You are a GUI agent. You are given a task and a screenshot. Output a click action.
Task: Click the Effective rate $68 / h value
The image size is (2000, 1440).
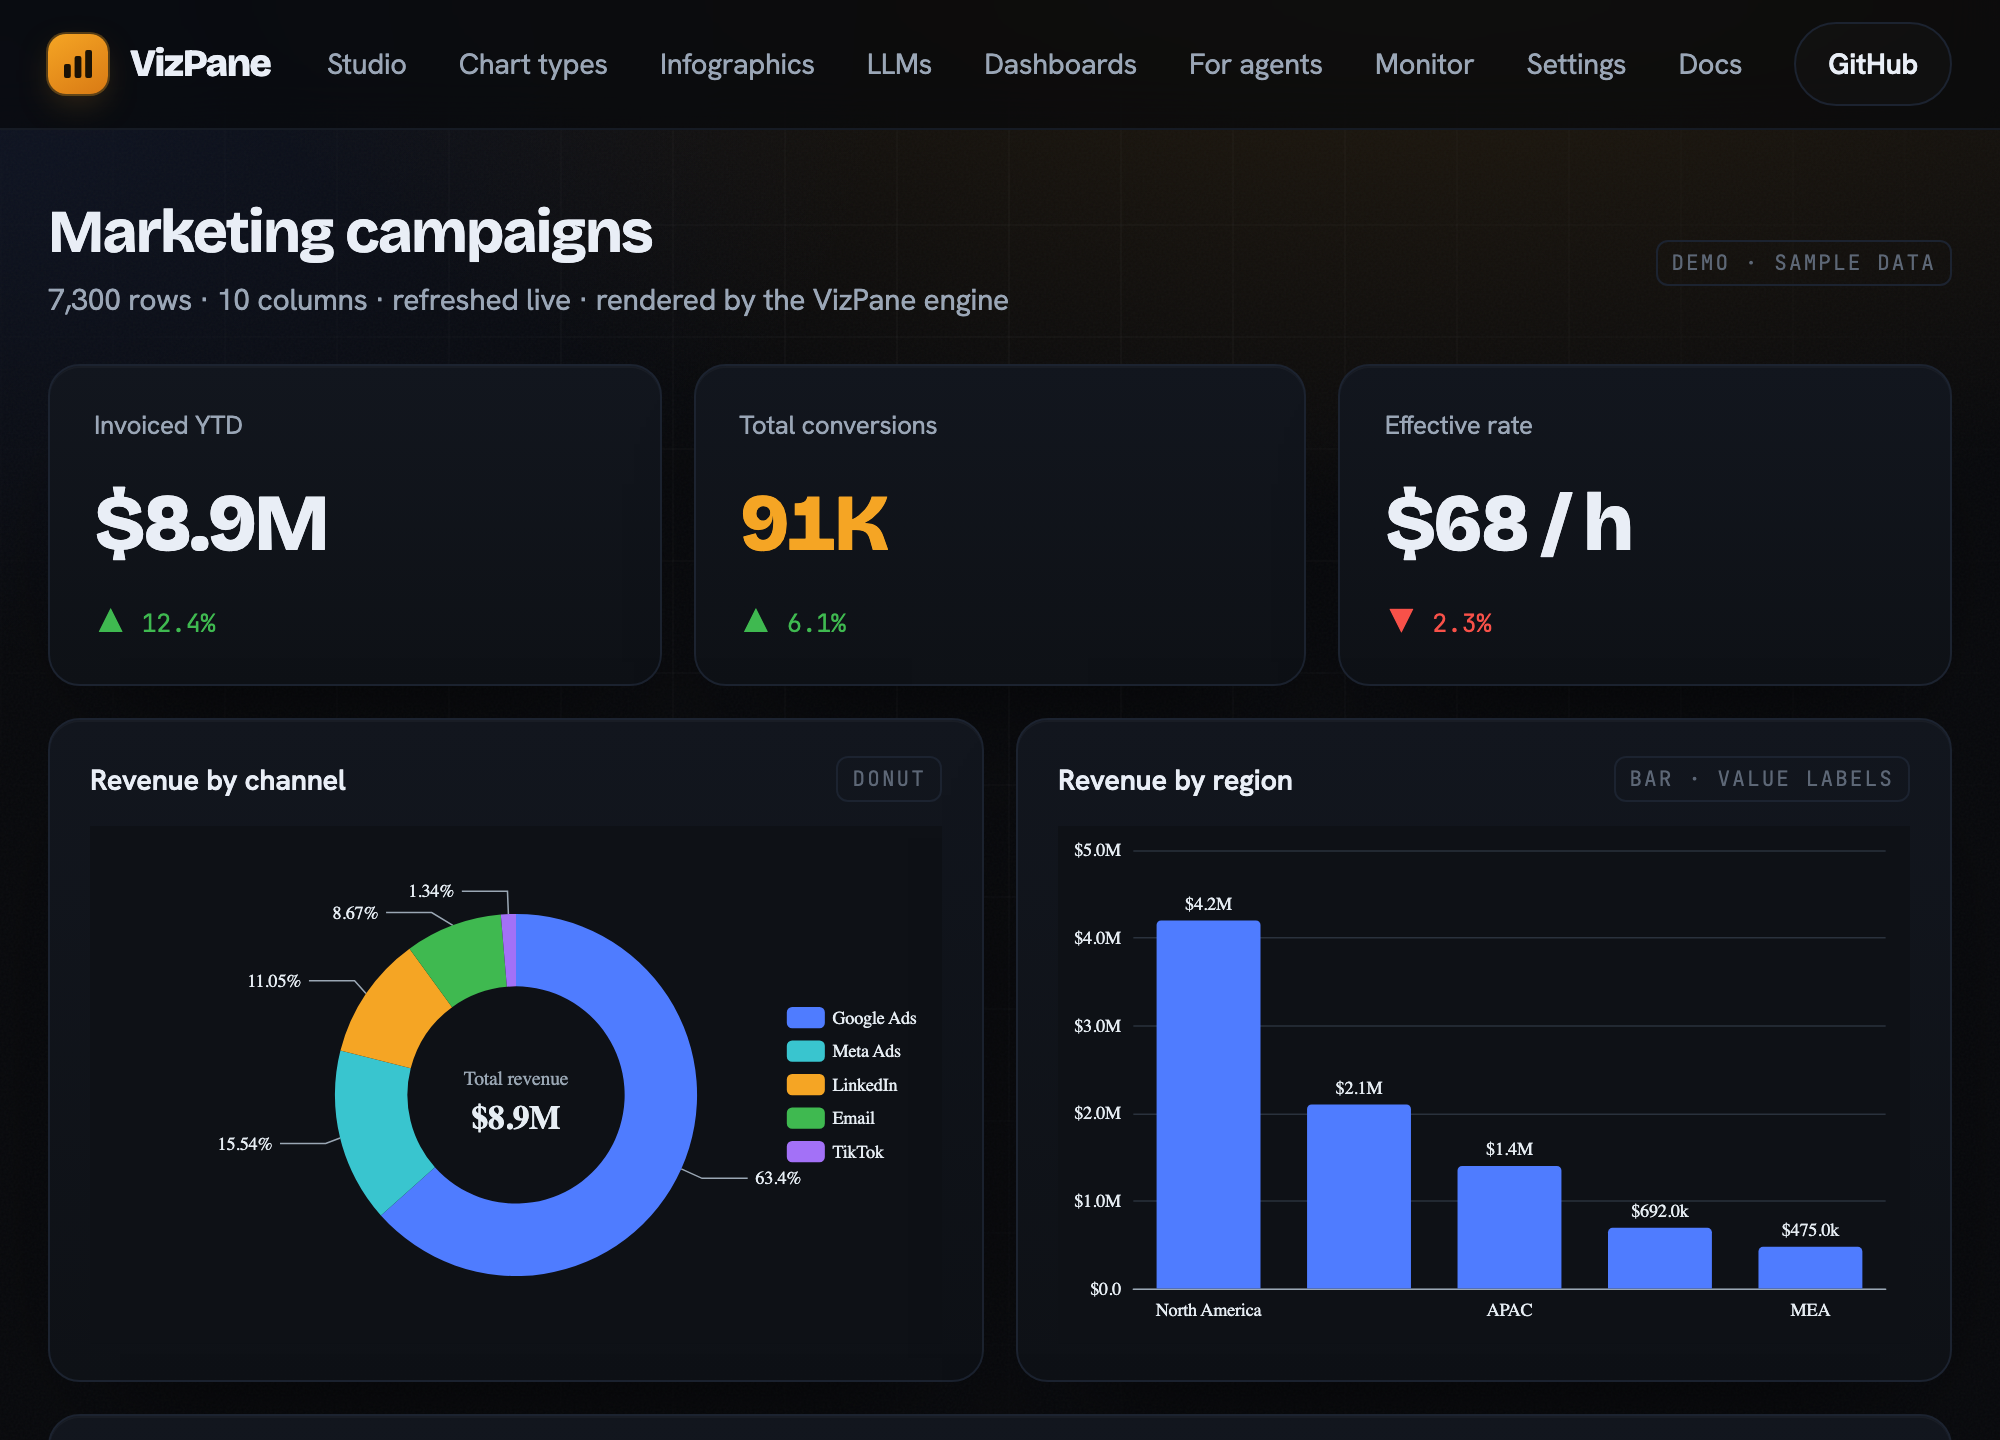click(x=1509, y=523)
